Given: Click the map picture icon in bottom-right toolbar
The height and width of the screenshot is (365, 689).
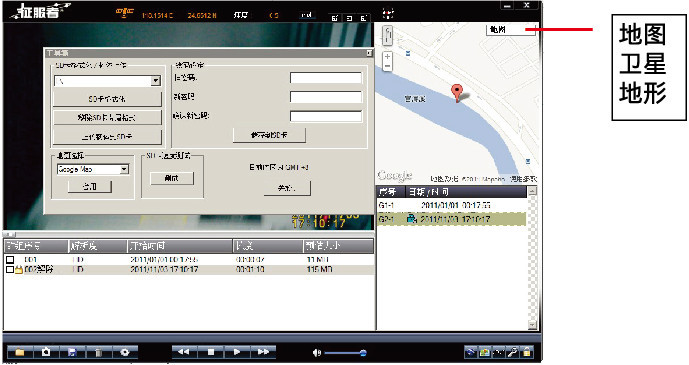Looking at the screenshot, I should tap(485, 352).
